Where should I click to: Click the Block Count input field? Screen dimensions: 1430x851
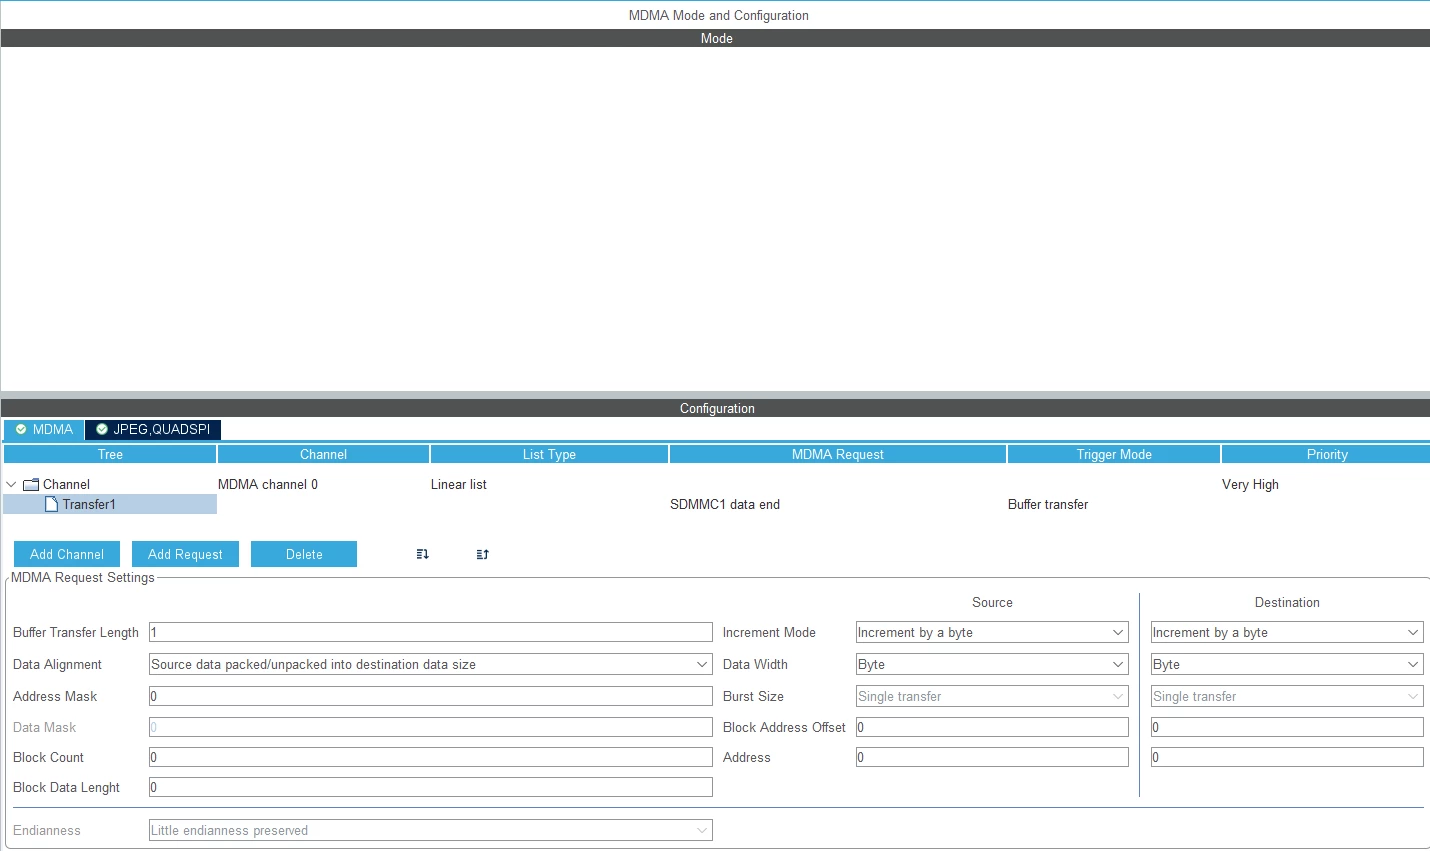pyautogui.click(x=431, y=758)
